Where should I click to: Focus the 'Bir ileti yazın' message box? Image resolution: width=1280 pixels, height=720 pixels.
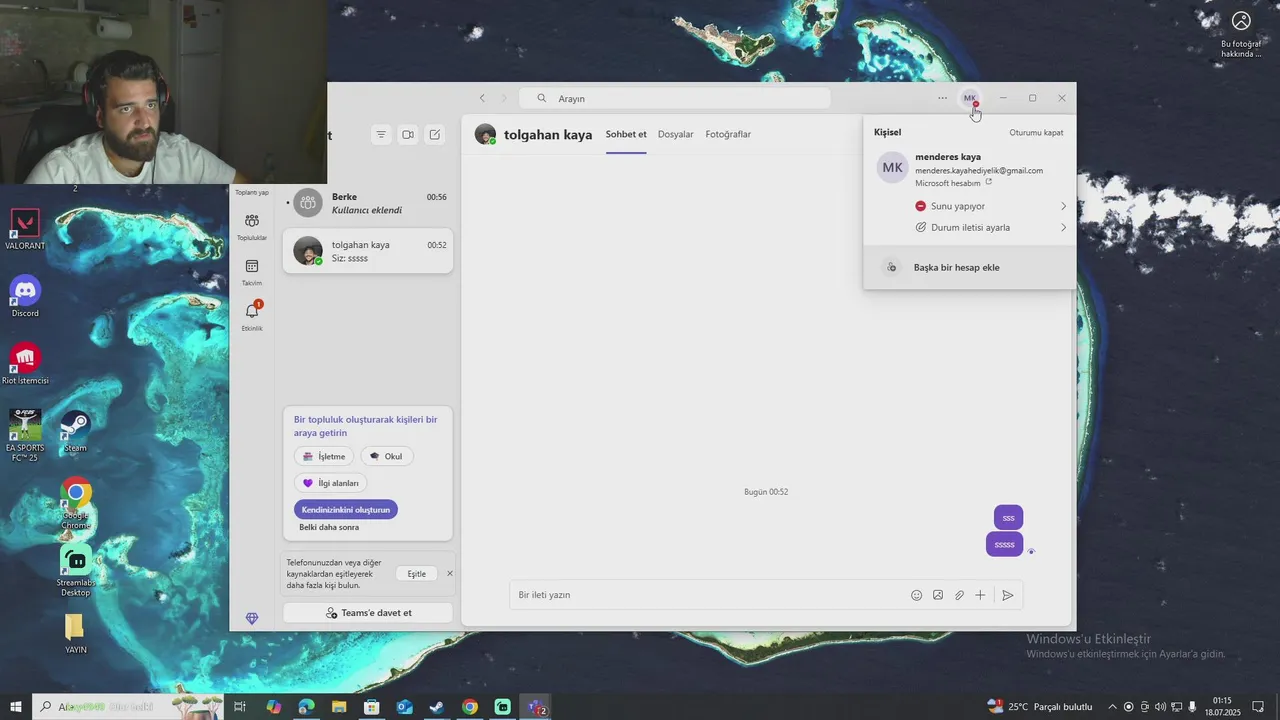(x=707, y=595)
